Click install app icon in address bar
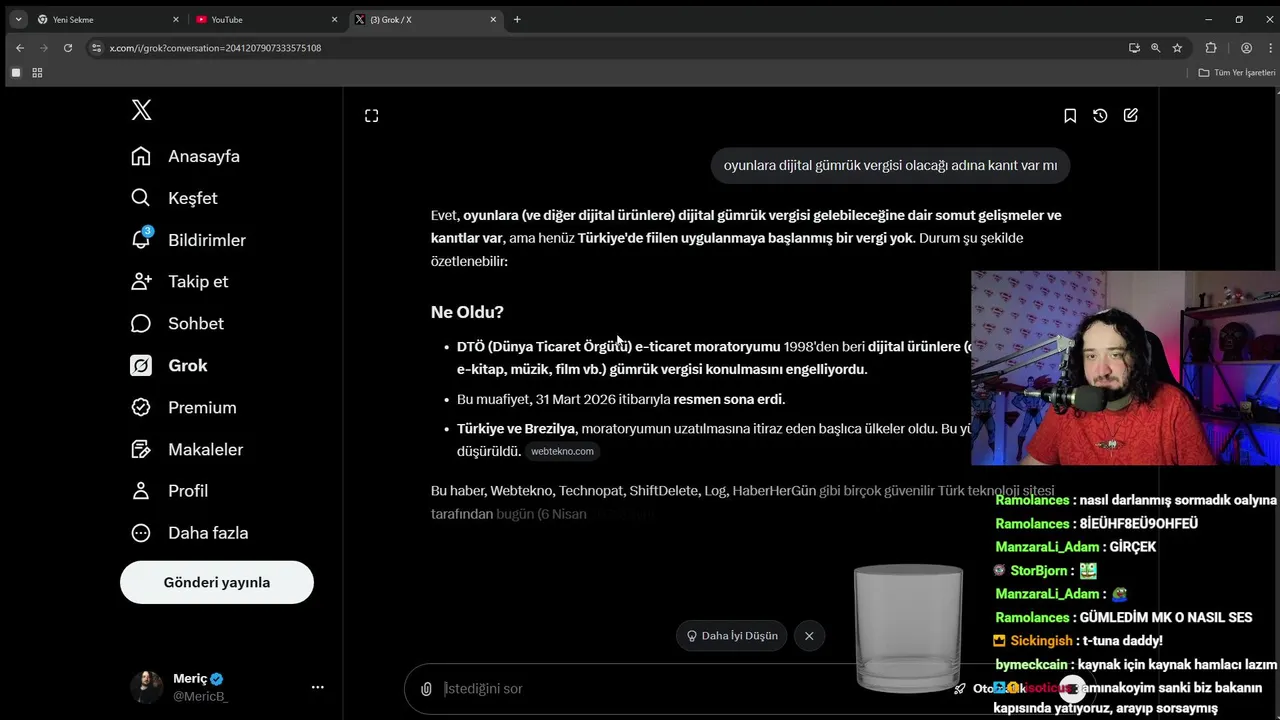This screenshot has height=720, width=1280. [x=1134, y=47]
